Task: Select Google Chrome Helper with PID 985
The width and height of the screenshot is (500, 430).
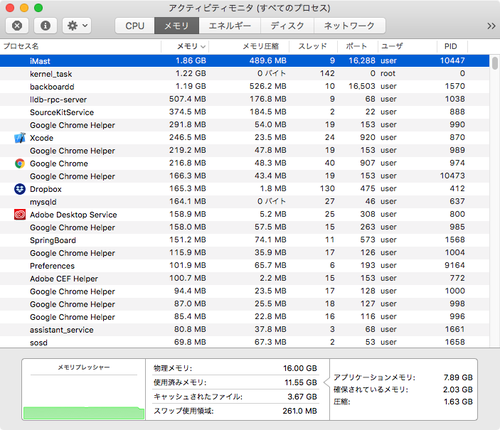Action: pyautogui.click(x=245, y=227)
